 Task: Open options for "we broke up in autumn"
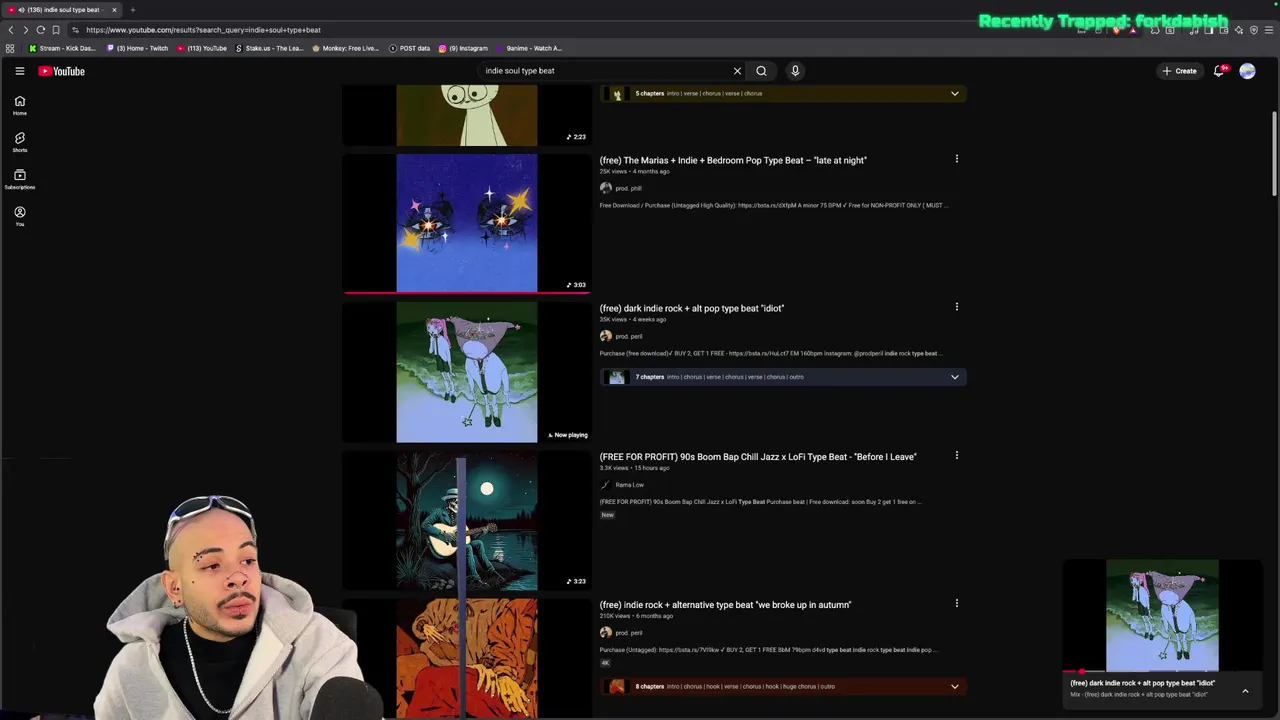[956, 603]
